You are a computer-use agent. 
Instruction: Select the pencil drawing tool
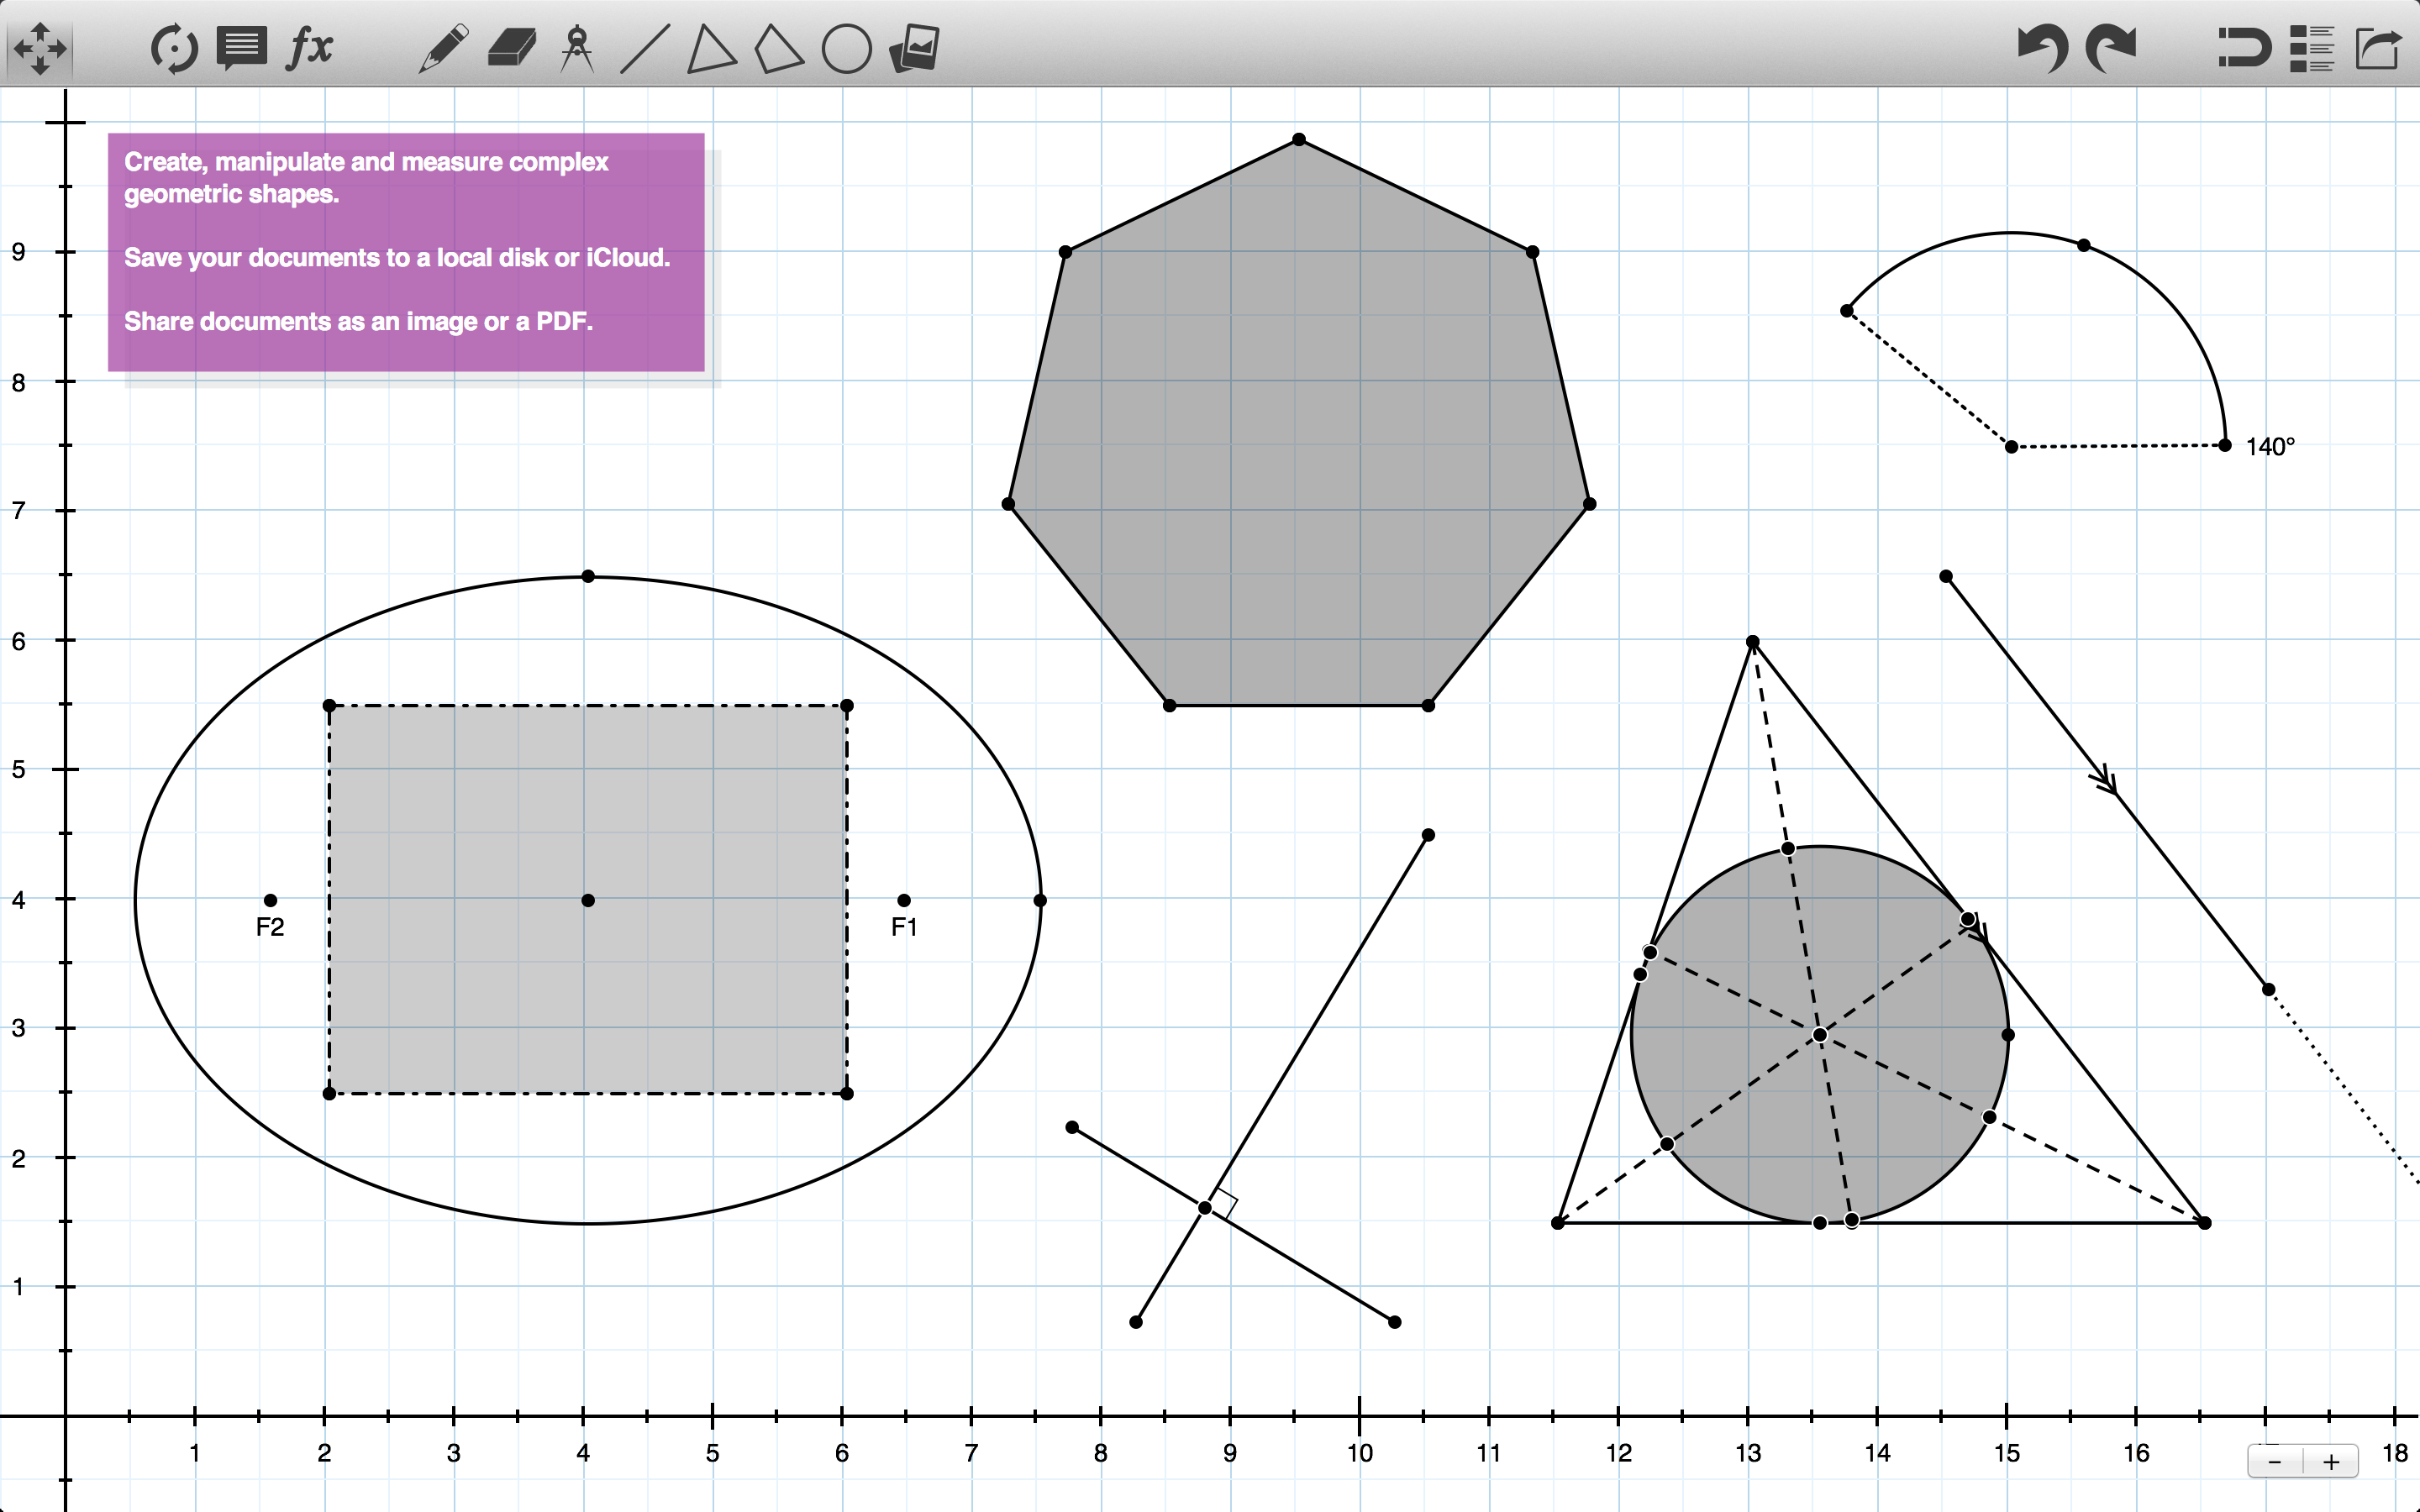443,48
